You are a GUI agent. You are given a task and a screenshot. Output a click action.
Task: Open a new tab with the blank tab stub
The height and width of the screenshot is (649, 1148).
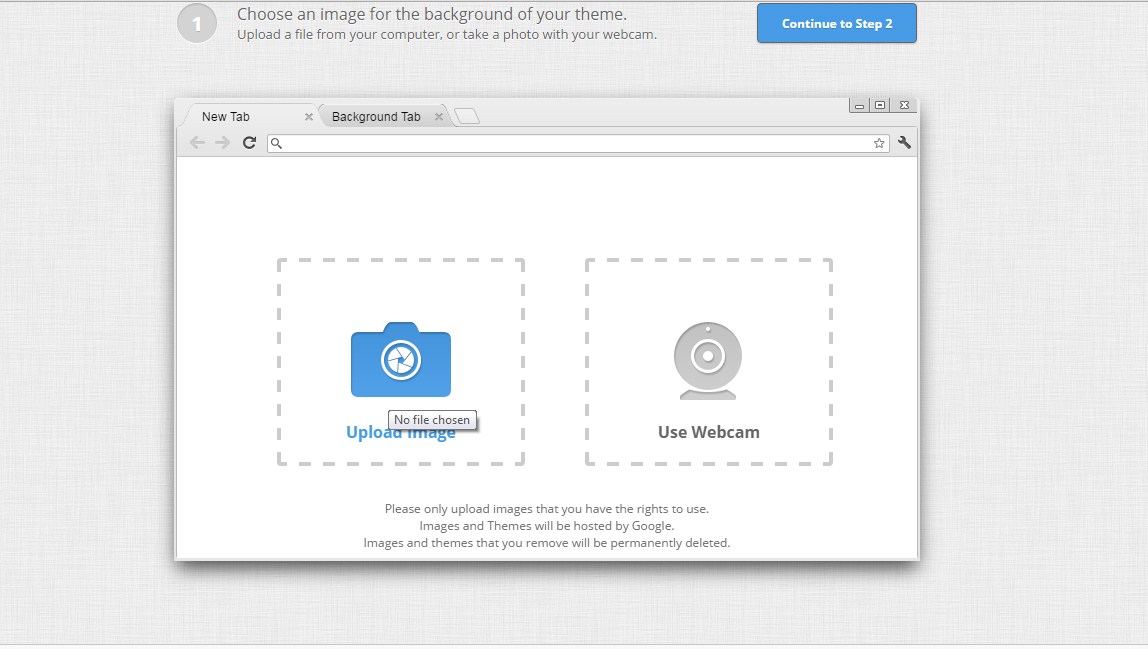pyautogui.click(x=466, y=116)
